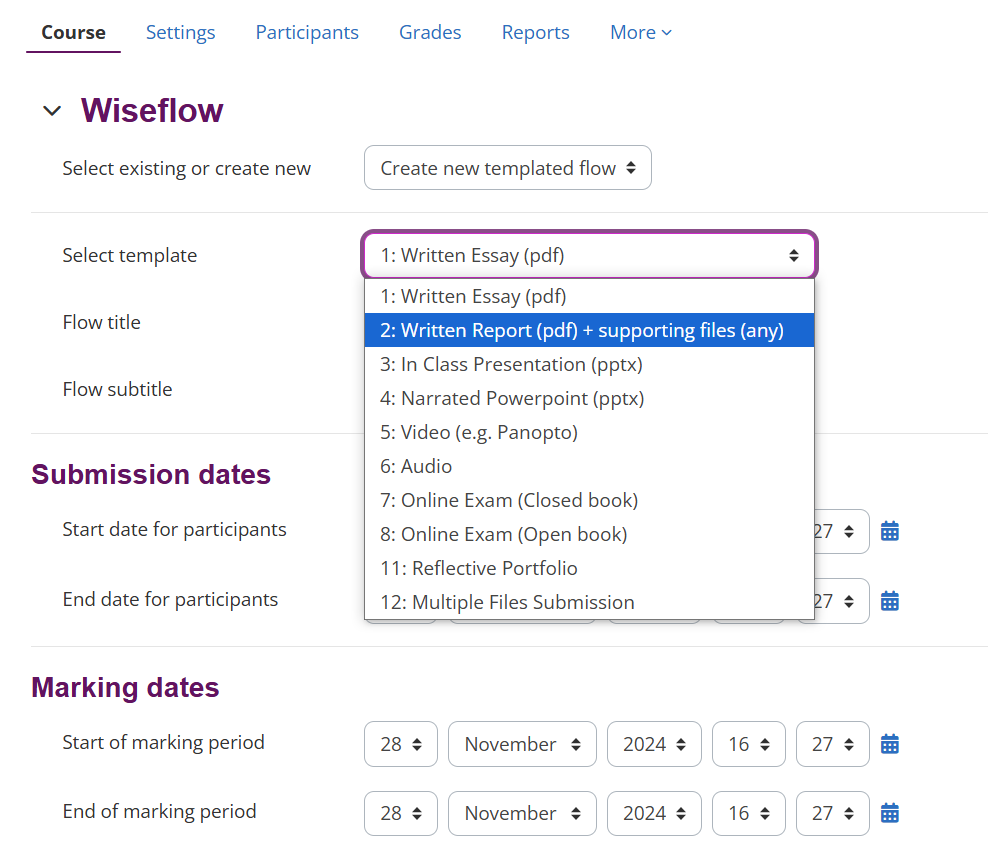Click the 'Start date for participants' label
The height and width of the screenshot is (856, 988).
click(x=175, y=530)
